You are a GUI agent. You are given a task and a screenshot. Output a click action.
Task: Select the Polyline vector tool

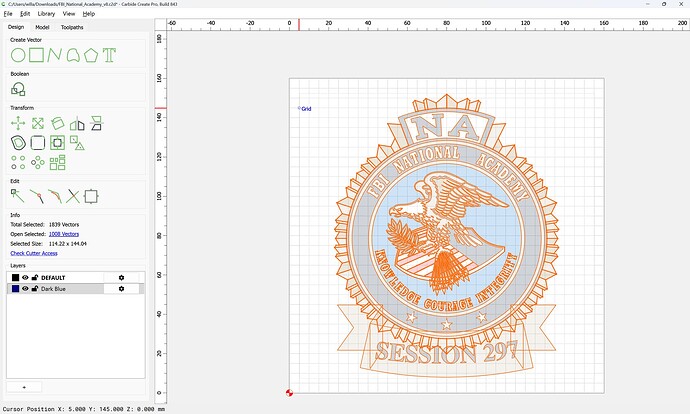click(55, 55)
